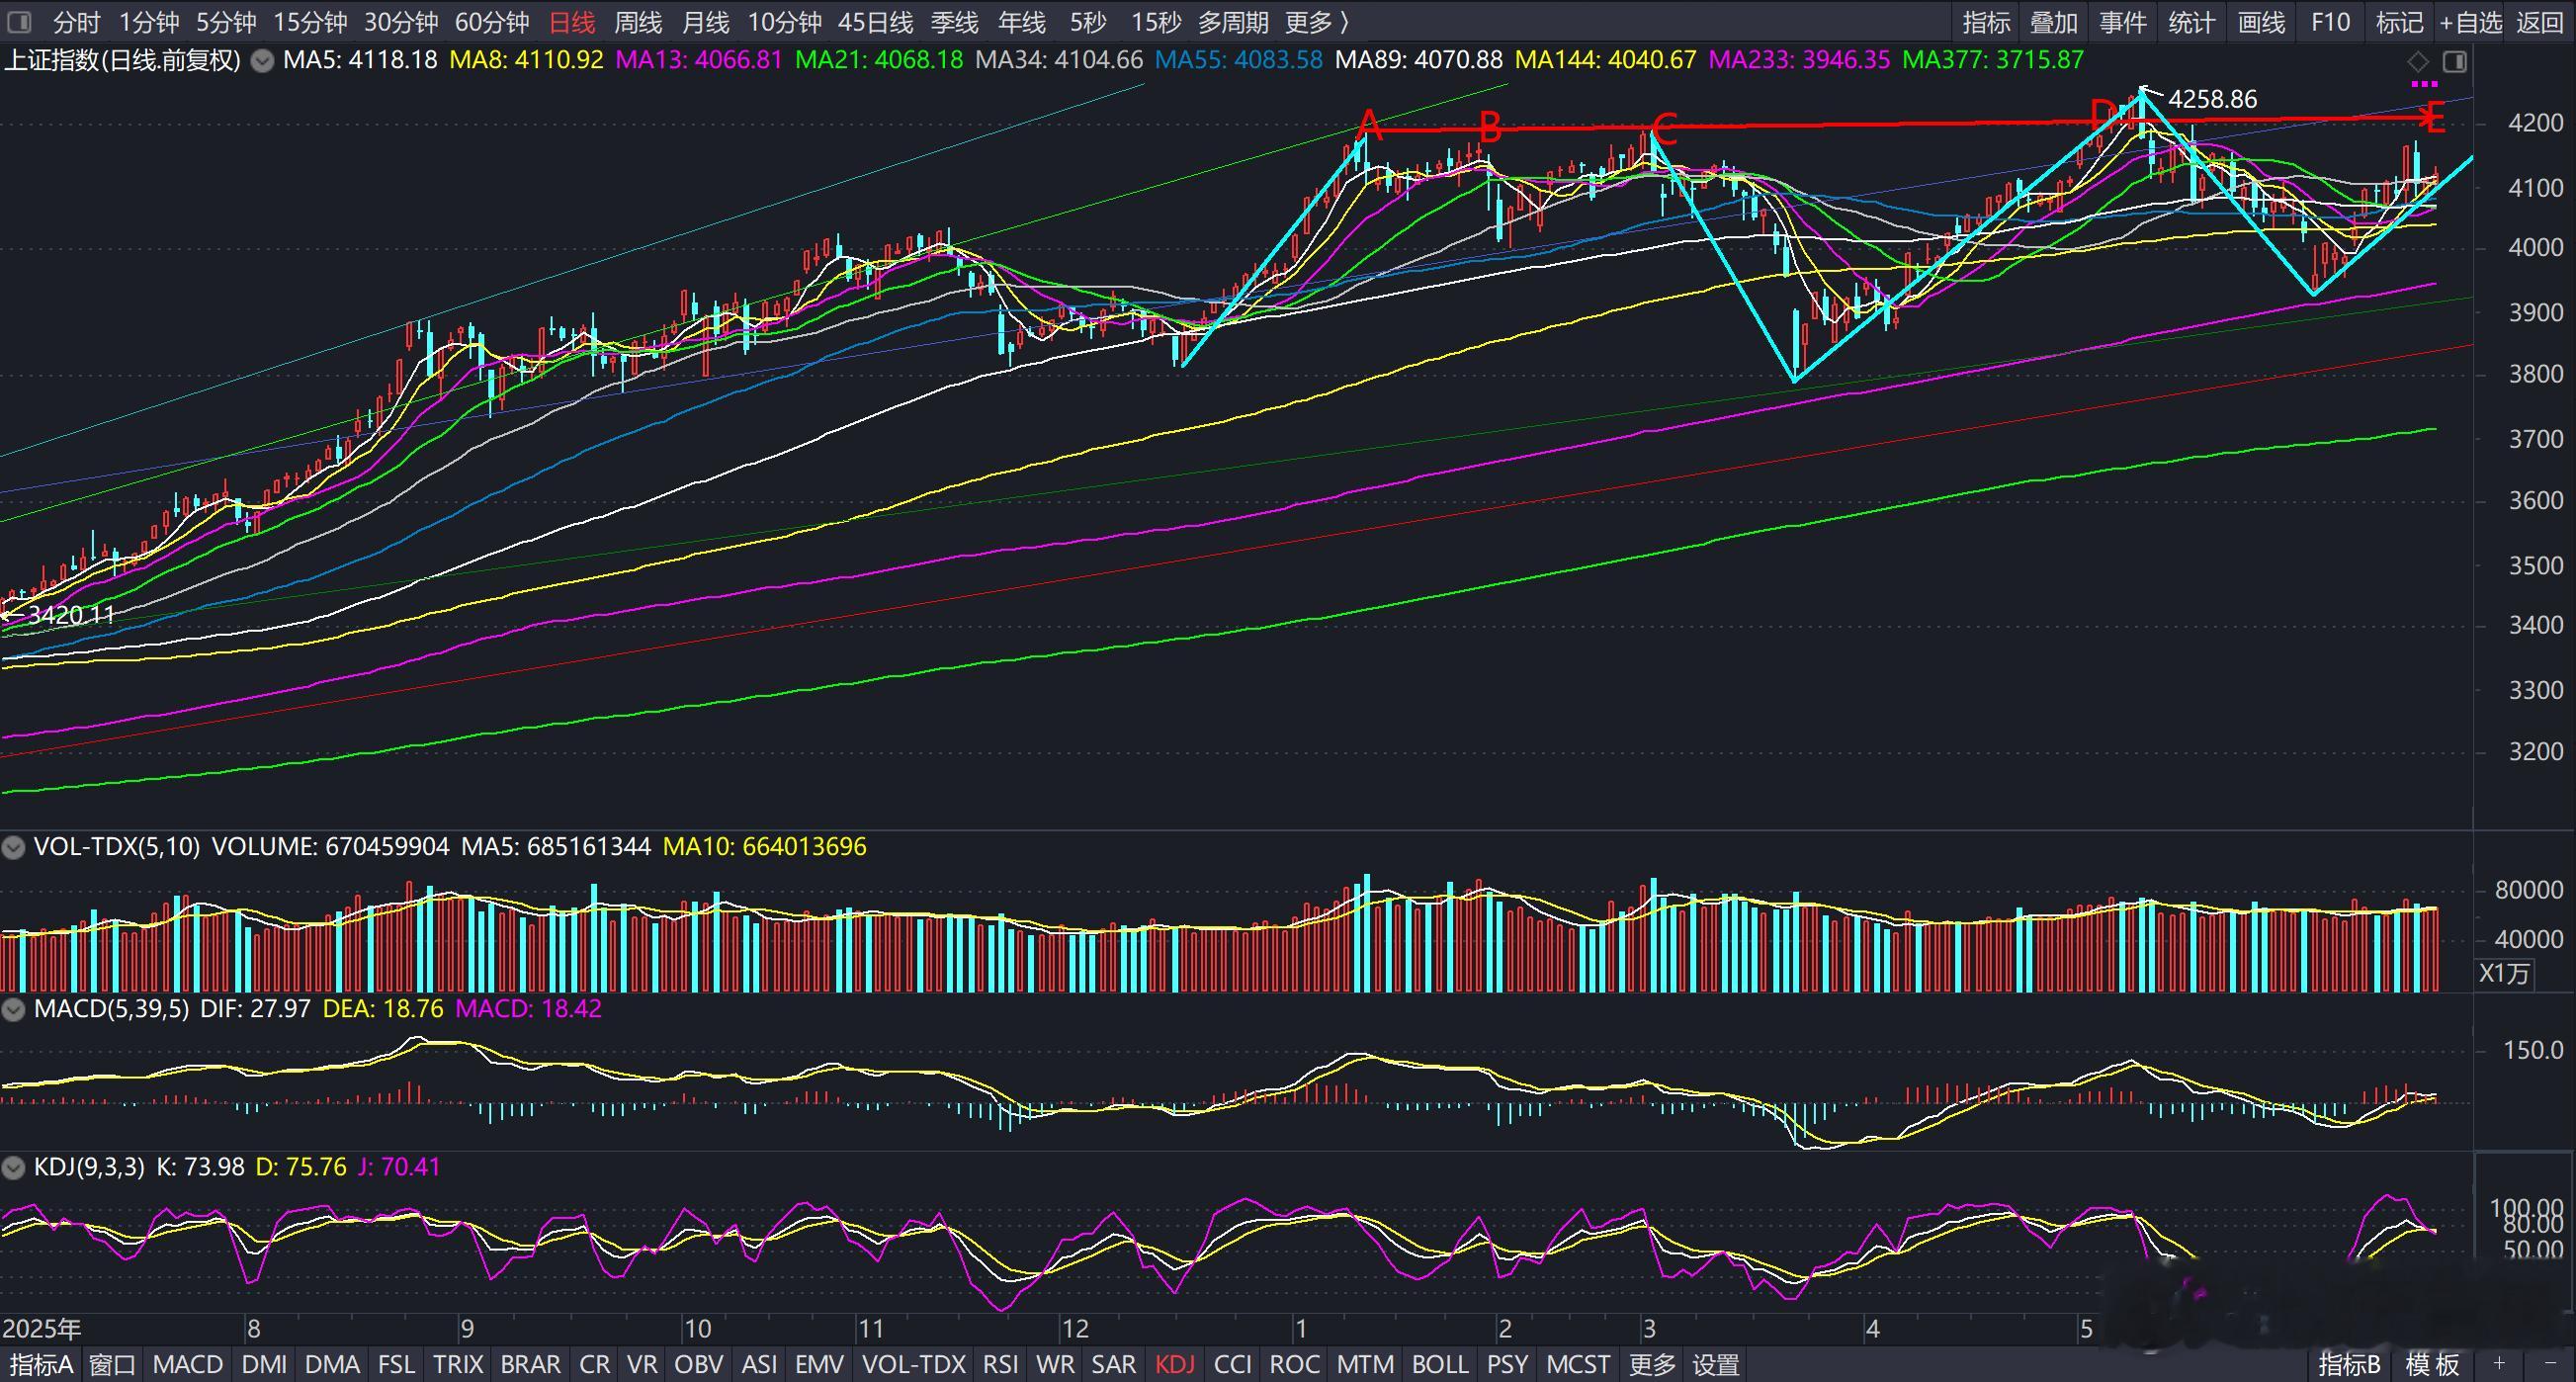Expand the 上证指数 main chart indicator dropdown
Viewport: 2576px width, 1382px height.
point(262,61)
